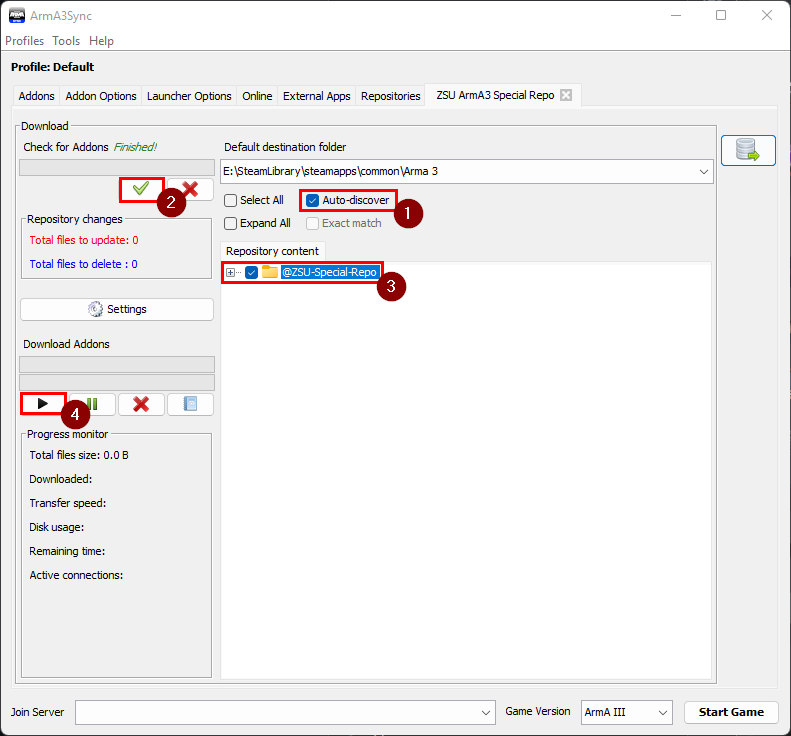Open the repository Settings button
Image resolution: width=791 pixels, height=736 pixels.
click(x=117, y=309)
